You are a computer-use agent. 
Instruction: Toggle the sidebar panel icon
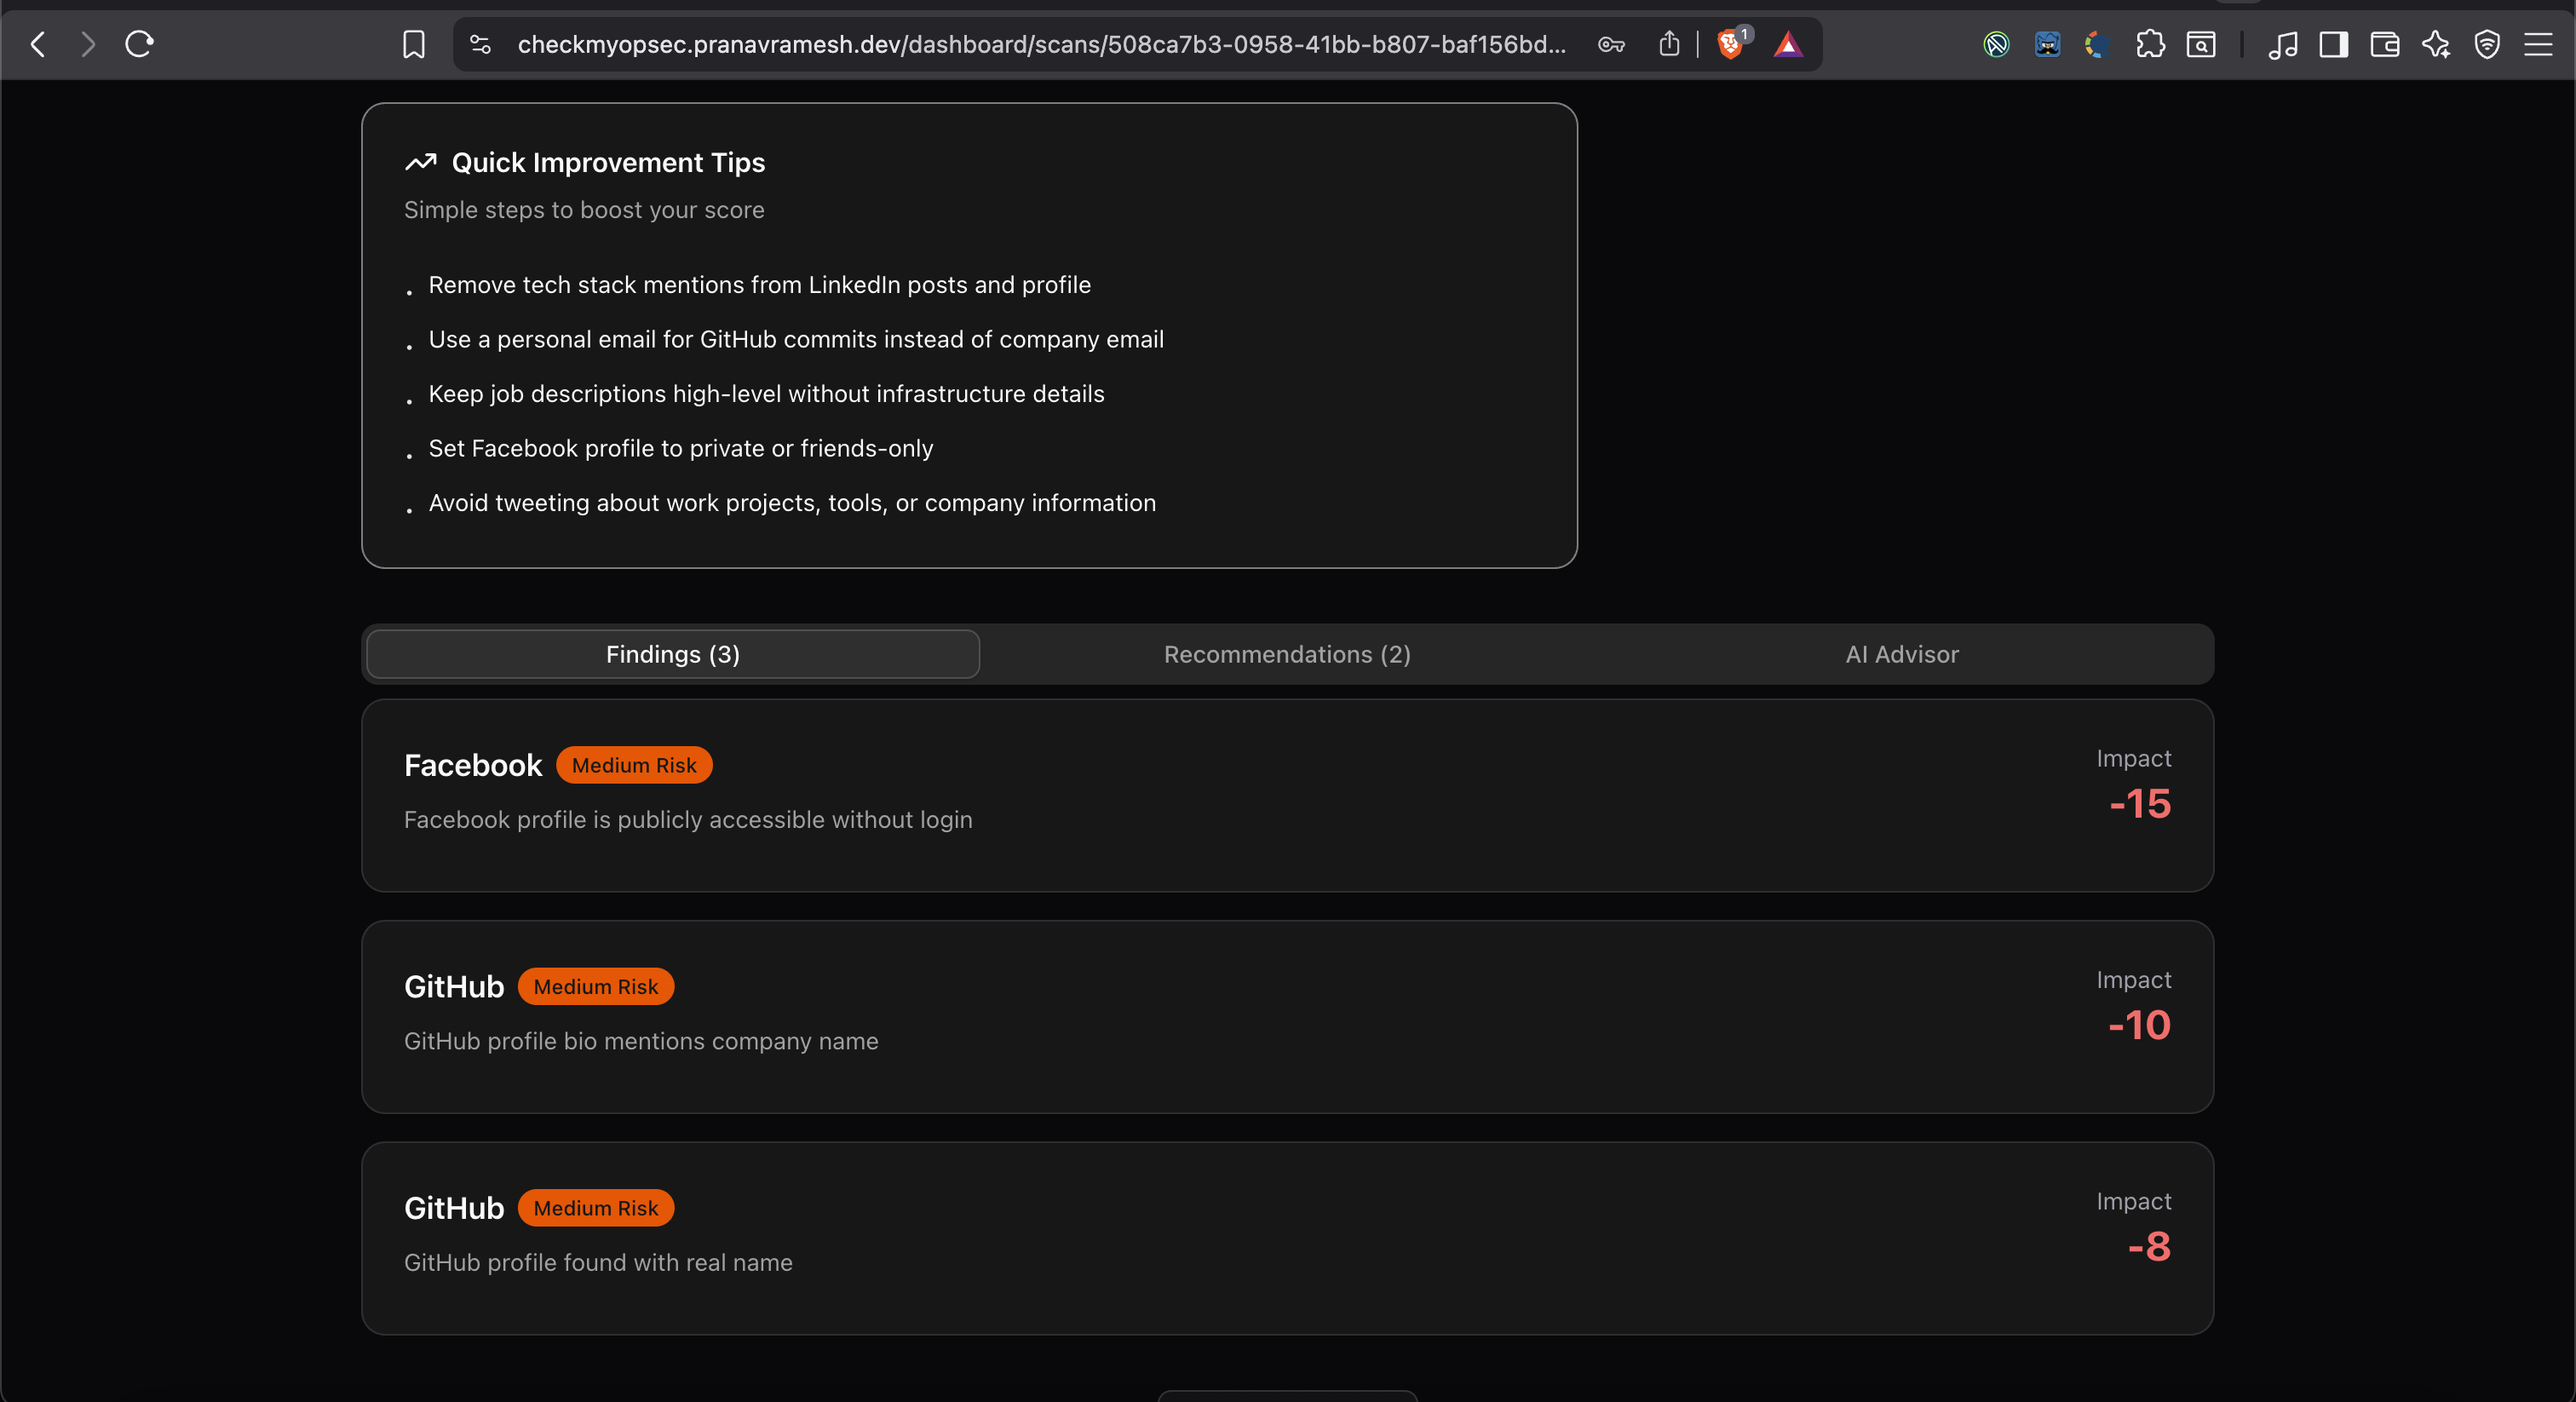coord(2333,44)
